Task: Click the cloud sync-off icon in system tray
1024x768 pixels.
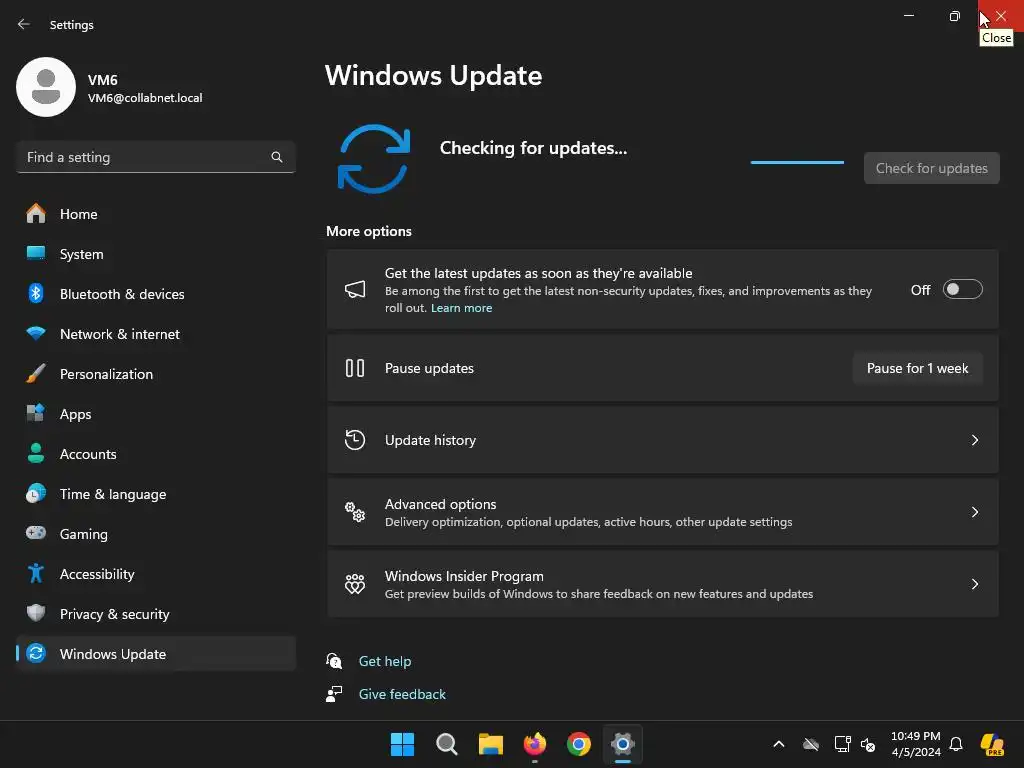Action: [x=810, y=744]
